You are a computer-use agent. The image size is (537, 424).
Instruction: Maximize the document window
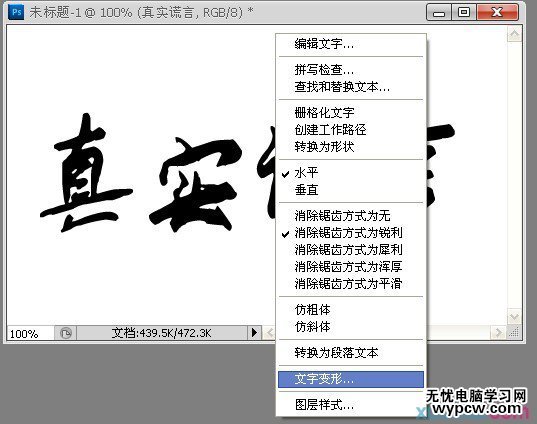point(464,13)
